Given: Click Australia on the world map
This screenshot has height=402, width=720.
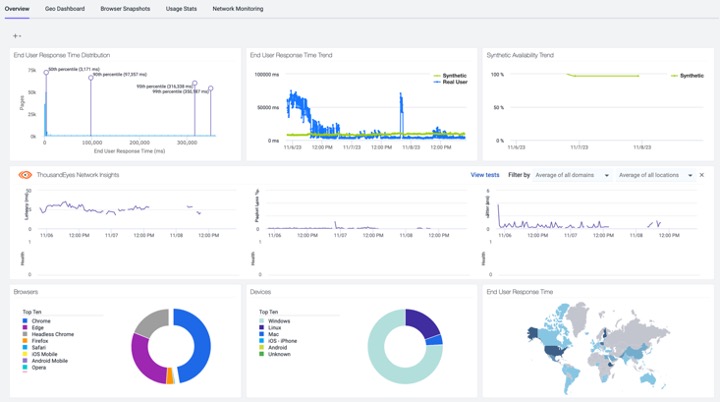Looking at the screenshot, I should (x=648, y=379).
